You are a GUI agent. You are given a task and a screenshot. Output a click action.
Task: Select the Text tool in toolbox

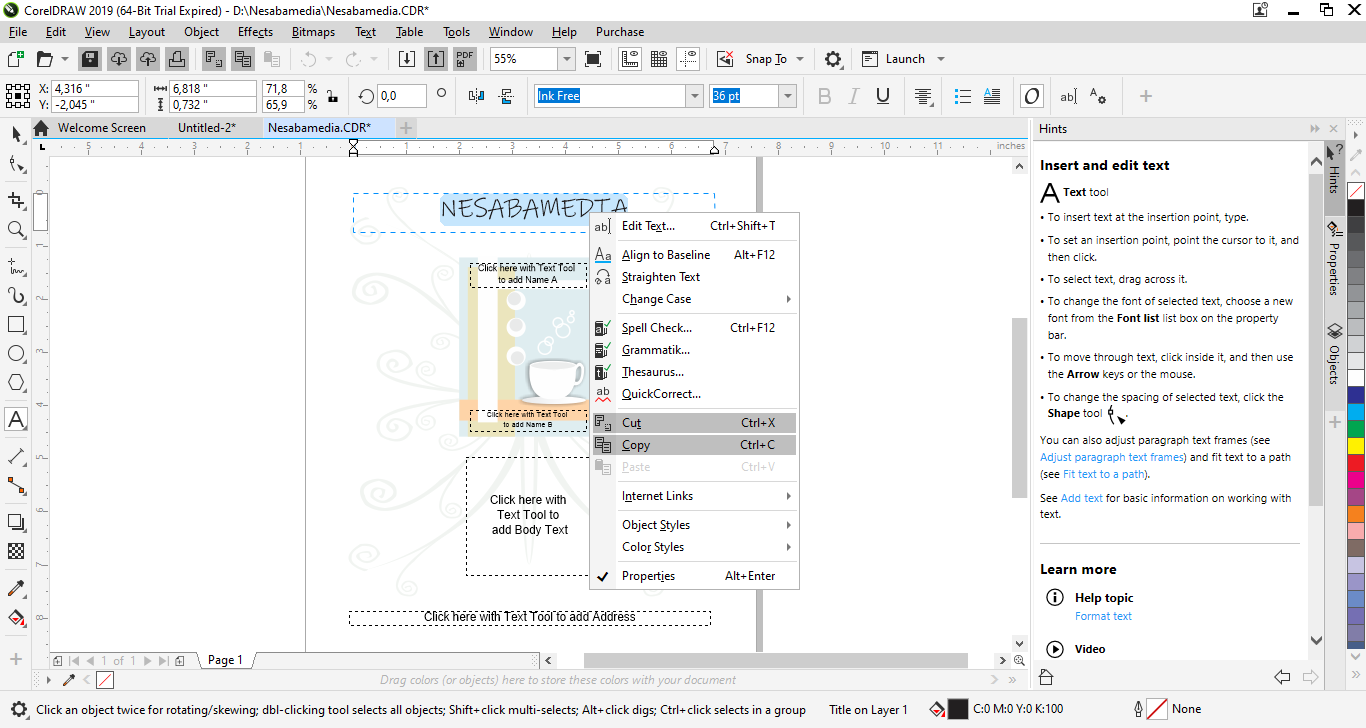click(16, 419)
